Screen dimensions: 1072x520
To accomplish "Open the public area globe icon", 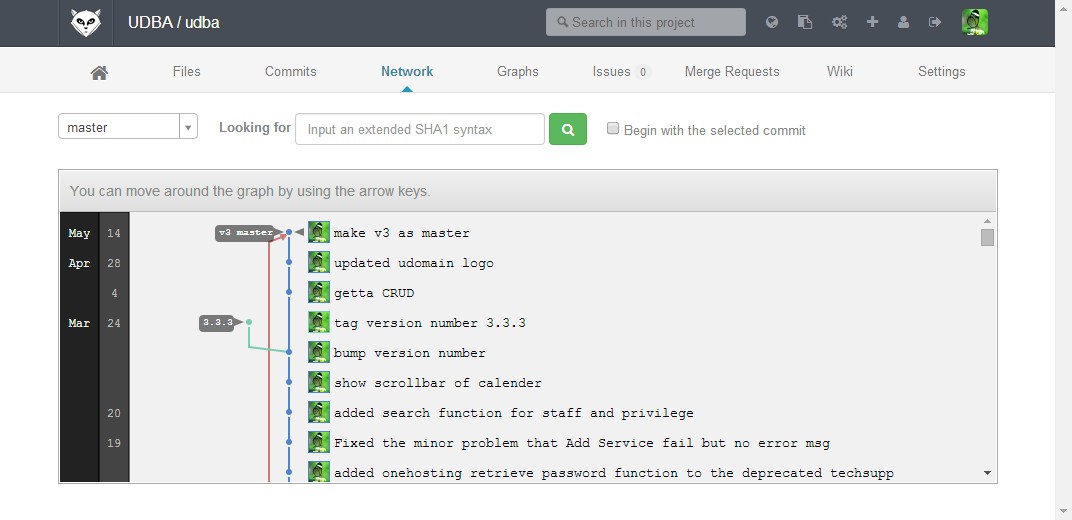I will pyautogui.click(x=772, y=22).
